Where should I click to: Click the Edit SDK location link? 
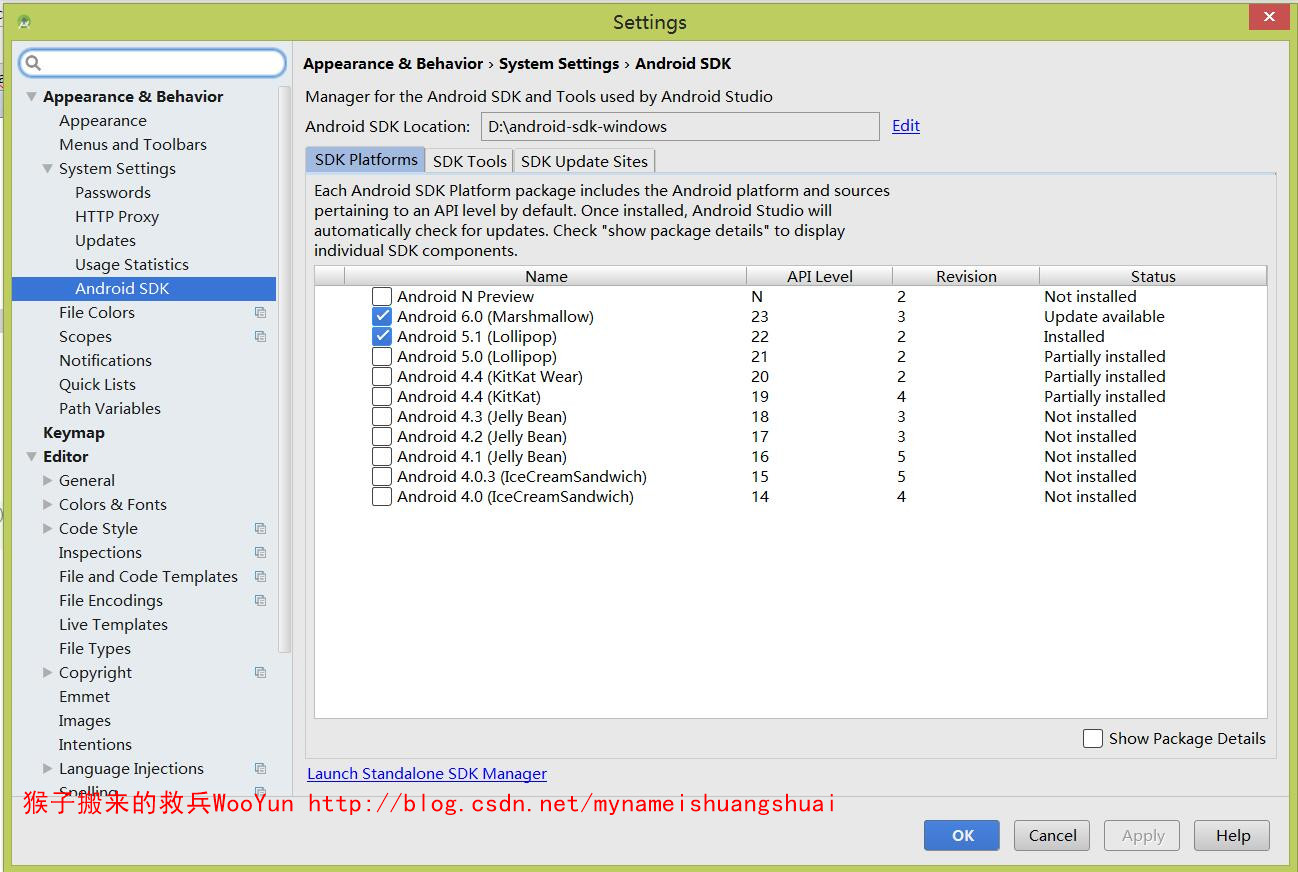(x=906, y=126)
